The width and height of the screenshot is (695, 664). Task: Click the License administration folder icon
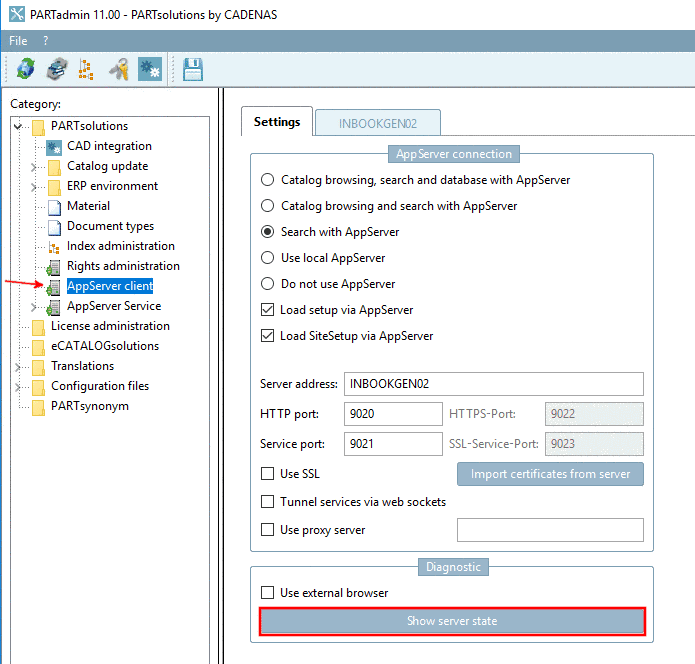pyautogui.click(x=39, y=327)
